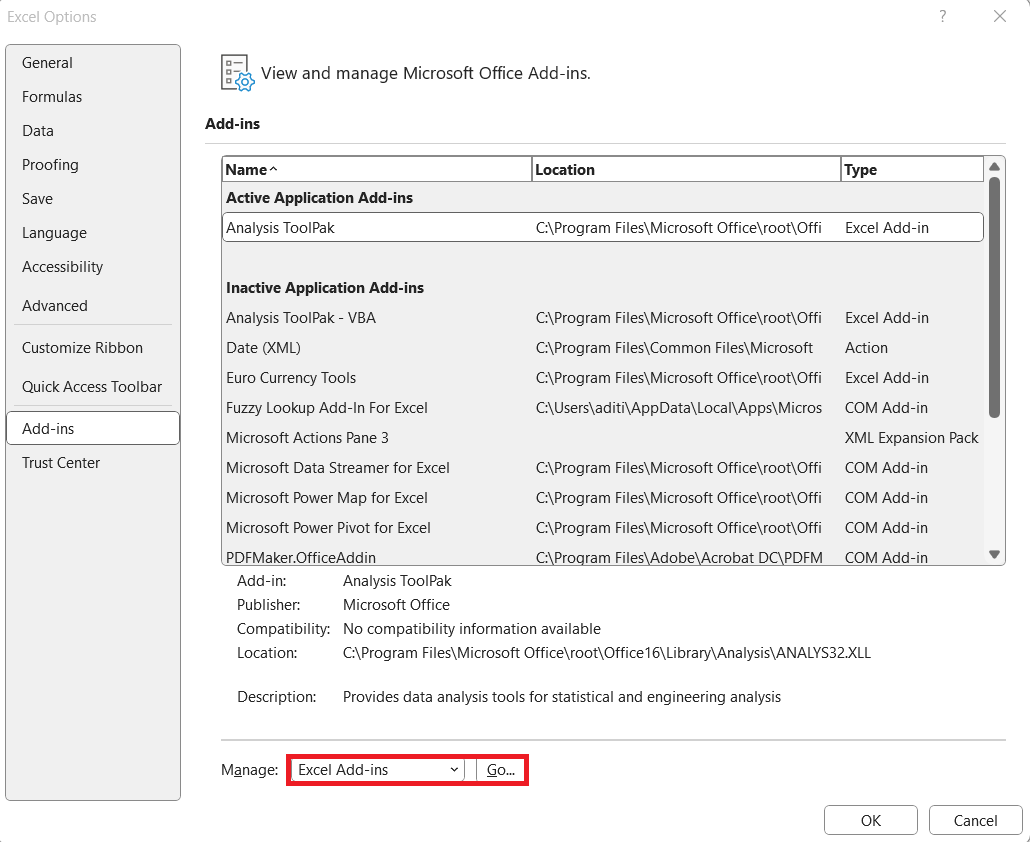Click the add-ins list vertical scrollbar thumb

(x=995, y=297)
